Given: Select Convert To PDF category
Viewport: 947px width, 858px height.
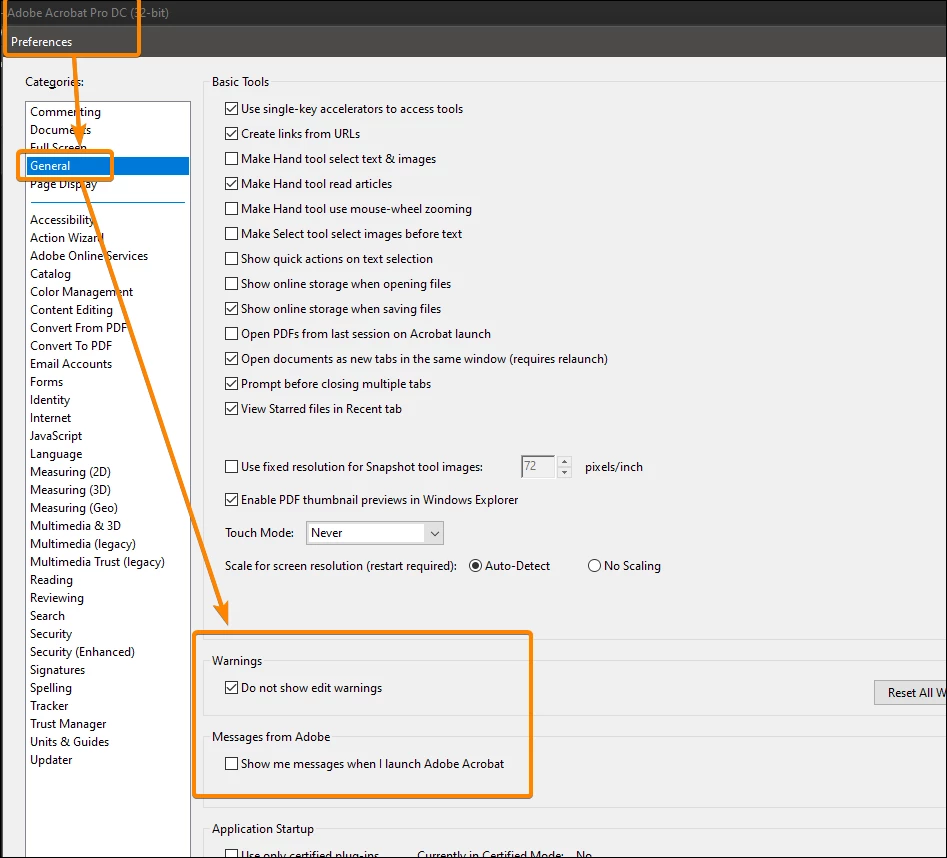Looking at the screenshot, I should pos(71,346).
